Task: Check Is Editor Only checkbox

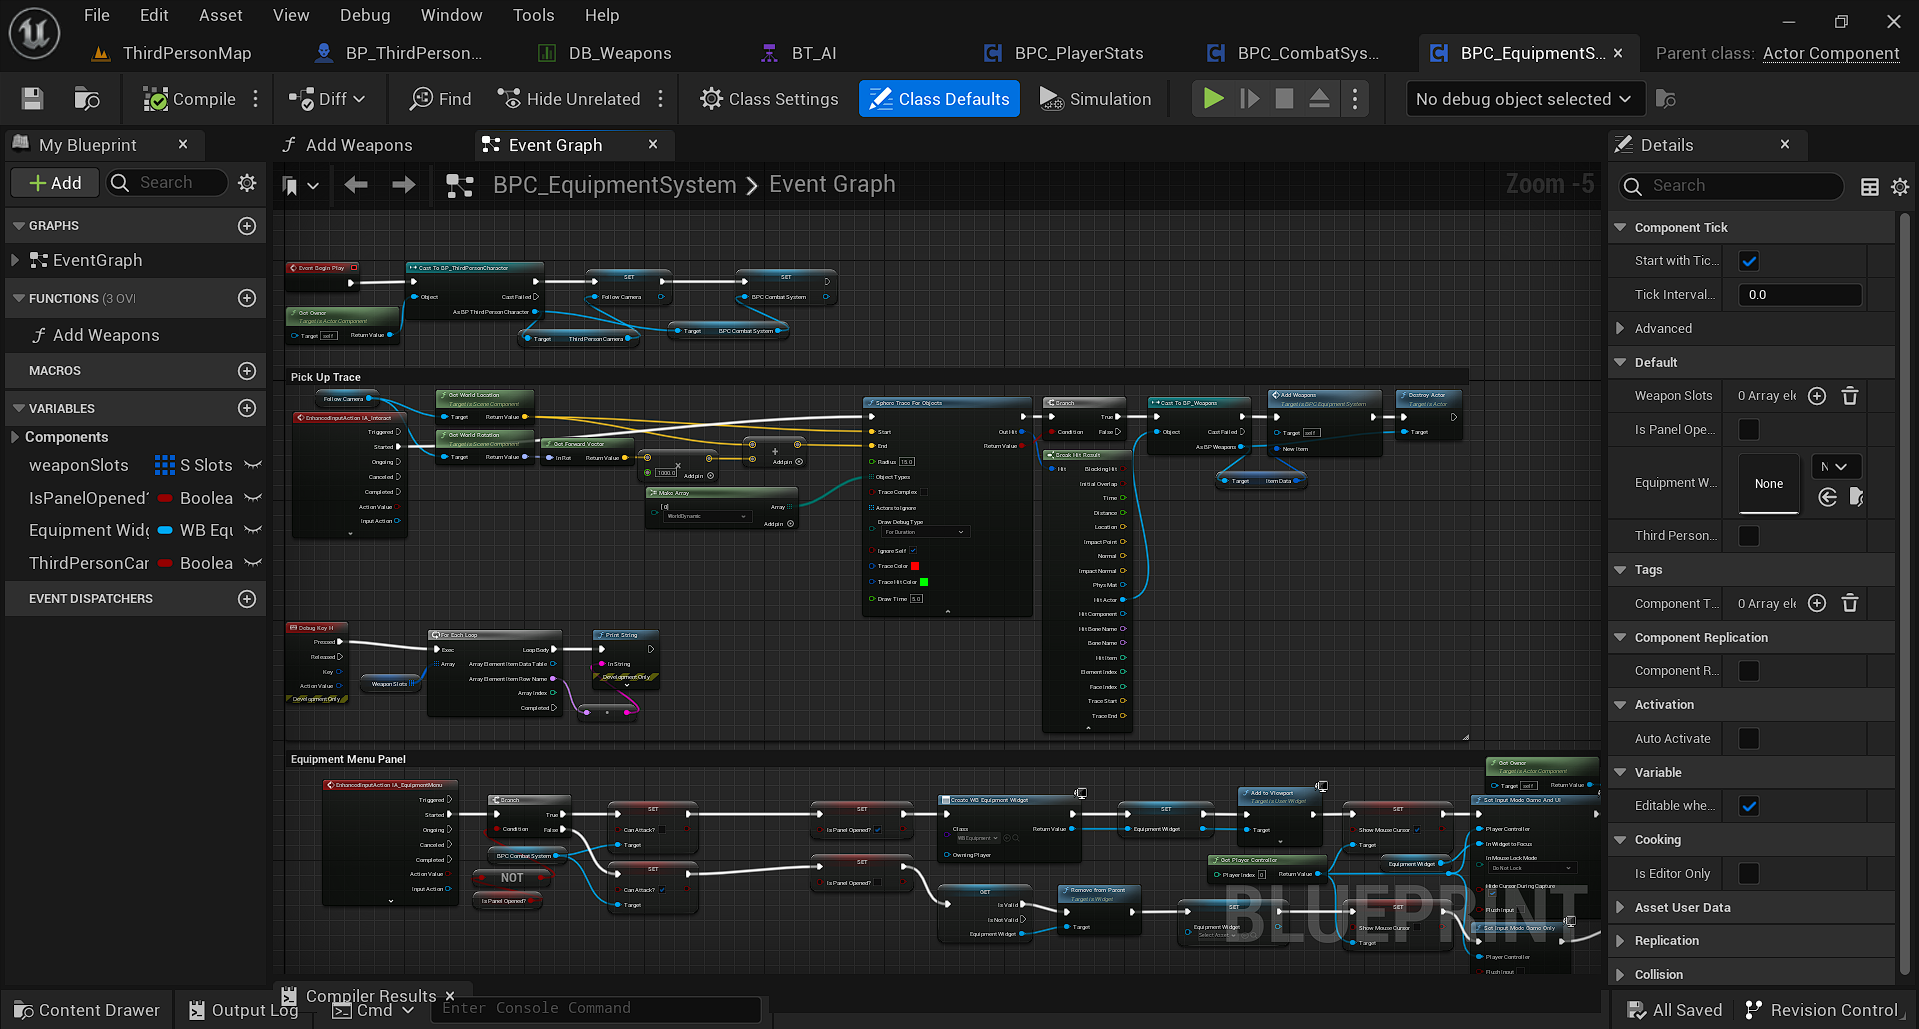Action: click(x=1749, y=874)
